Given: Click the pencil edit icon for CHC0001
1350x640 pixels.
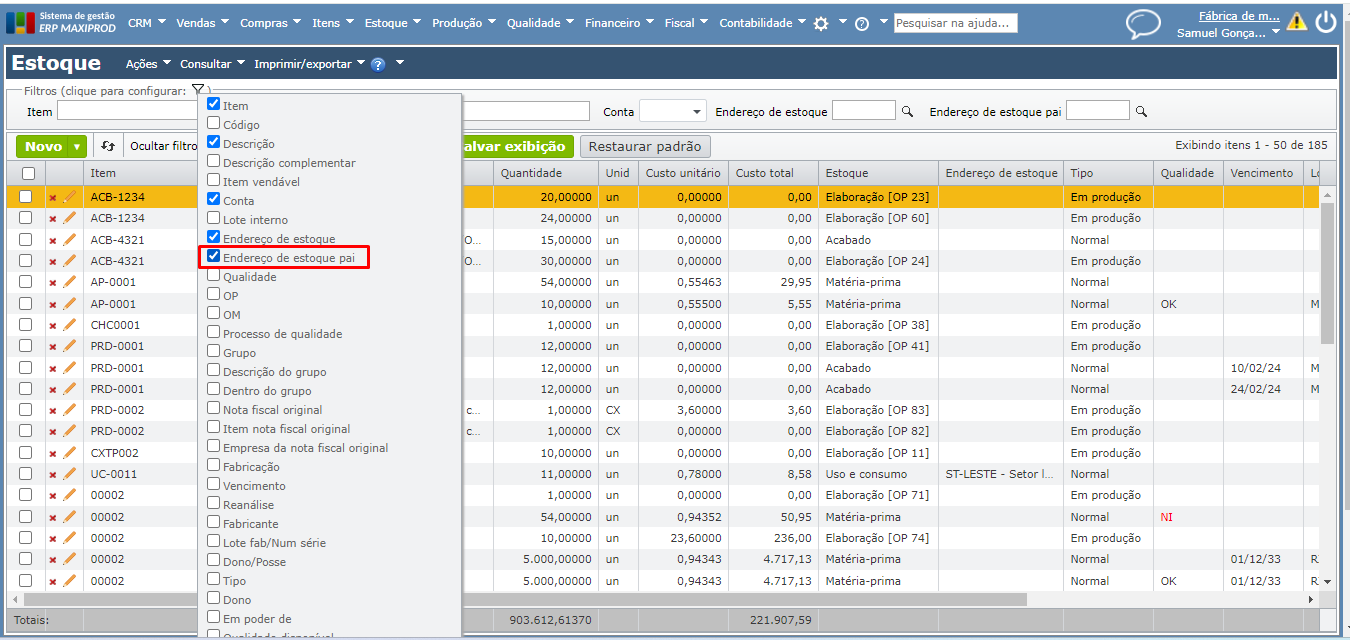Looking at the screenshot, I should [x=70, y=325].
